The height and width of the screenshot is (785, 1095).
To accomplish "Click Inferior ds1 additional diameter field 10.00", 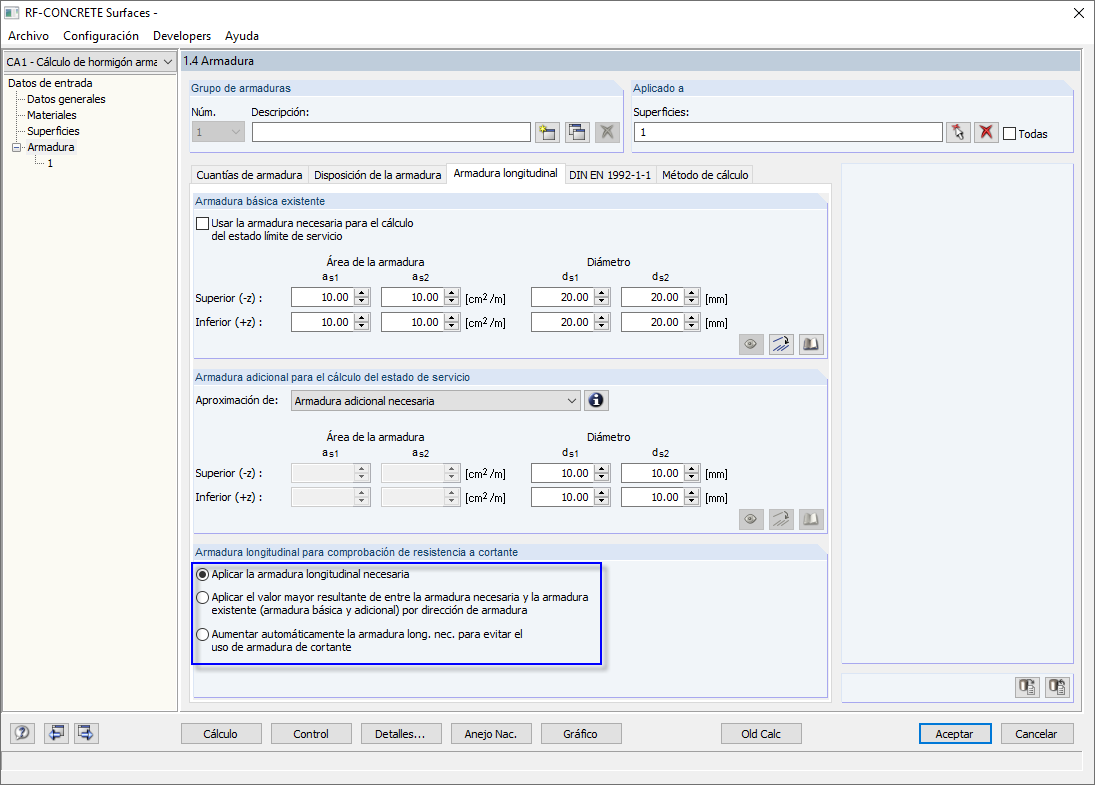I will (x=563, y=497).
